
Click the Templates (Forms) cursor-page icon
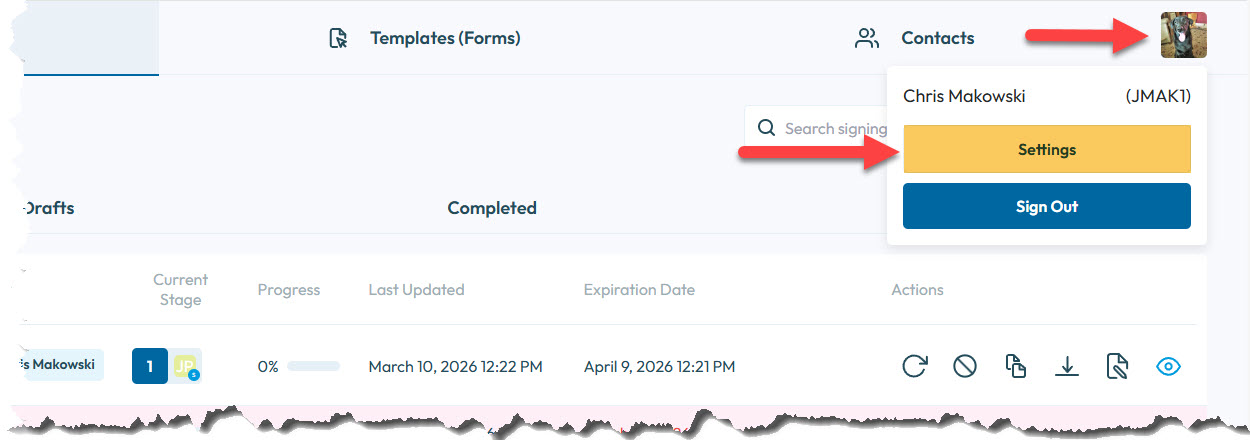(339, 39)
